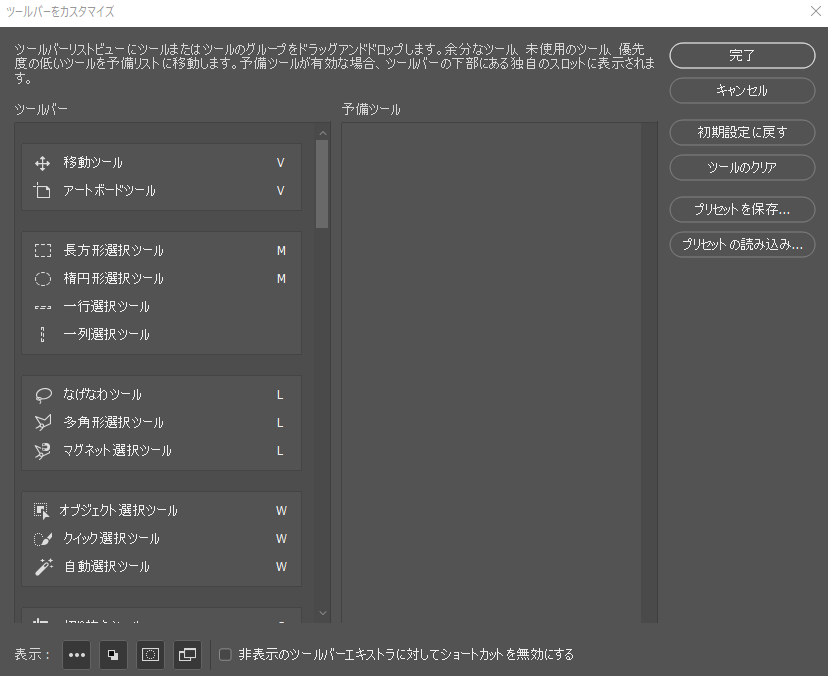This screenshot has height=676, width=828.
Task: Open プリセットの読み込み... dialog
Action: [x=742, y=245]
